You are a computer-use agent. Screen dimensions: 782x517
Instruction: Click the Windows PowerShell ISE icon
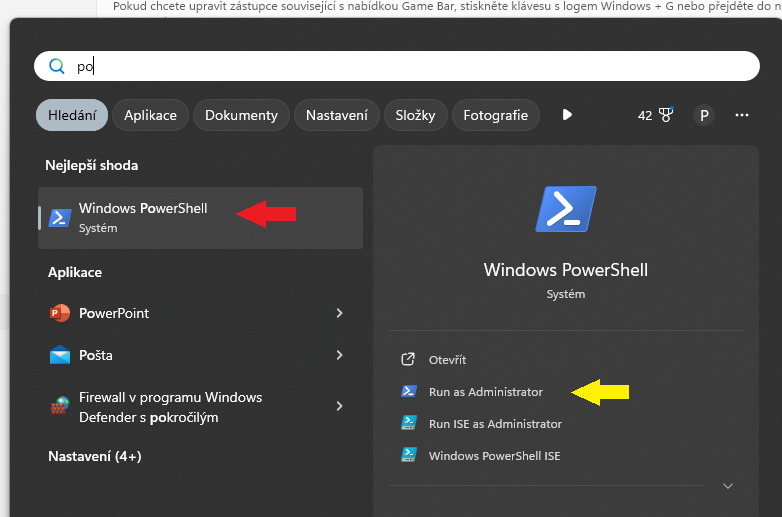[409, 455]
